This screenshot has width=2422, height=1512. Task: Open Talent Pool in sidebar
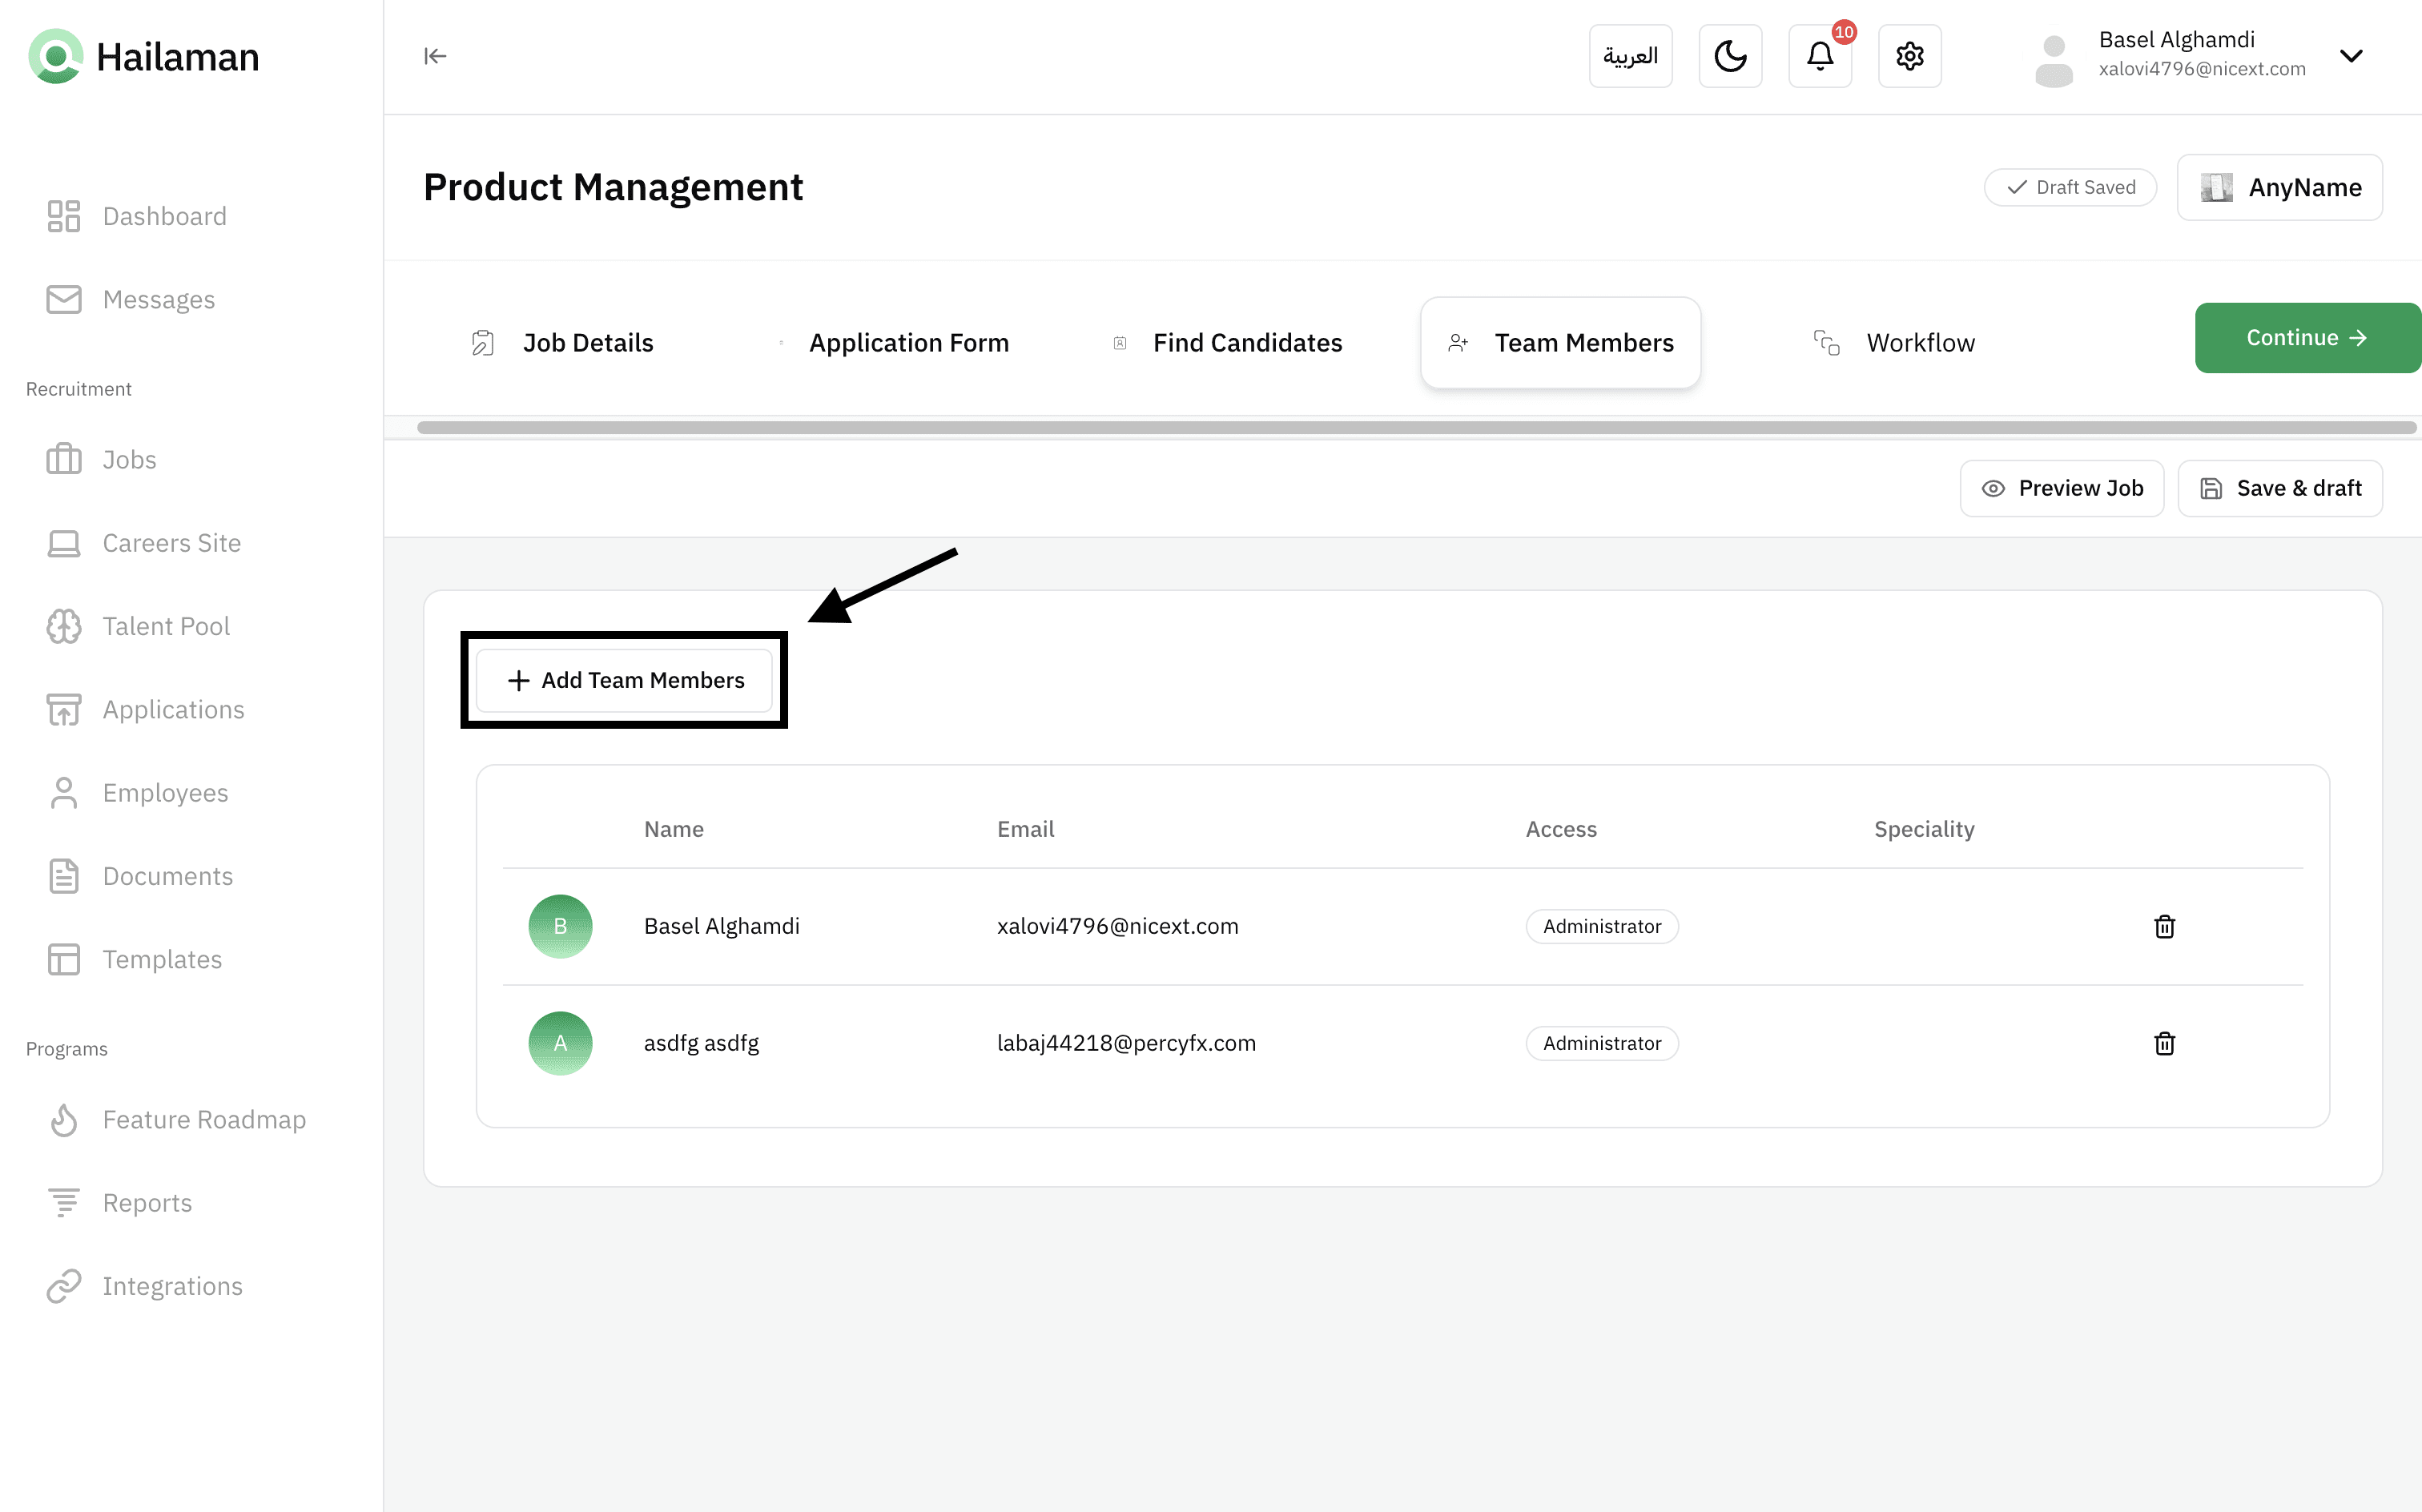(x=166, y=626)
